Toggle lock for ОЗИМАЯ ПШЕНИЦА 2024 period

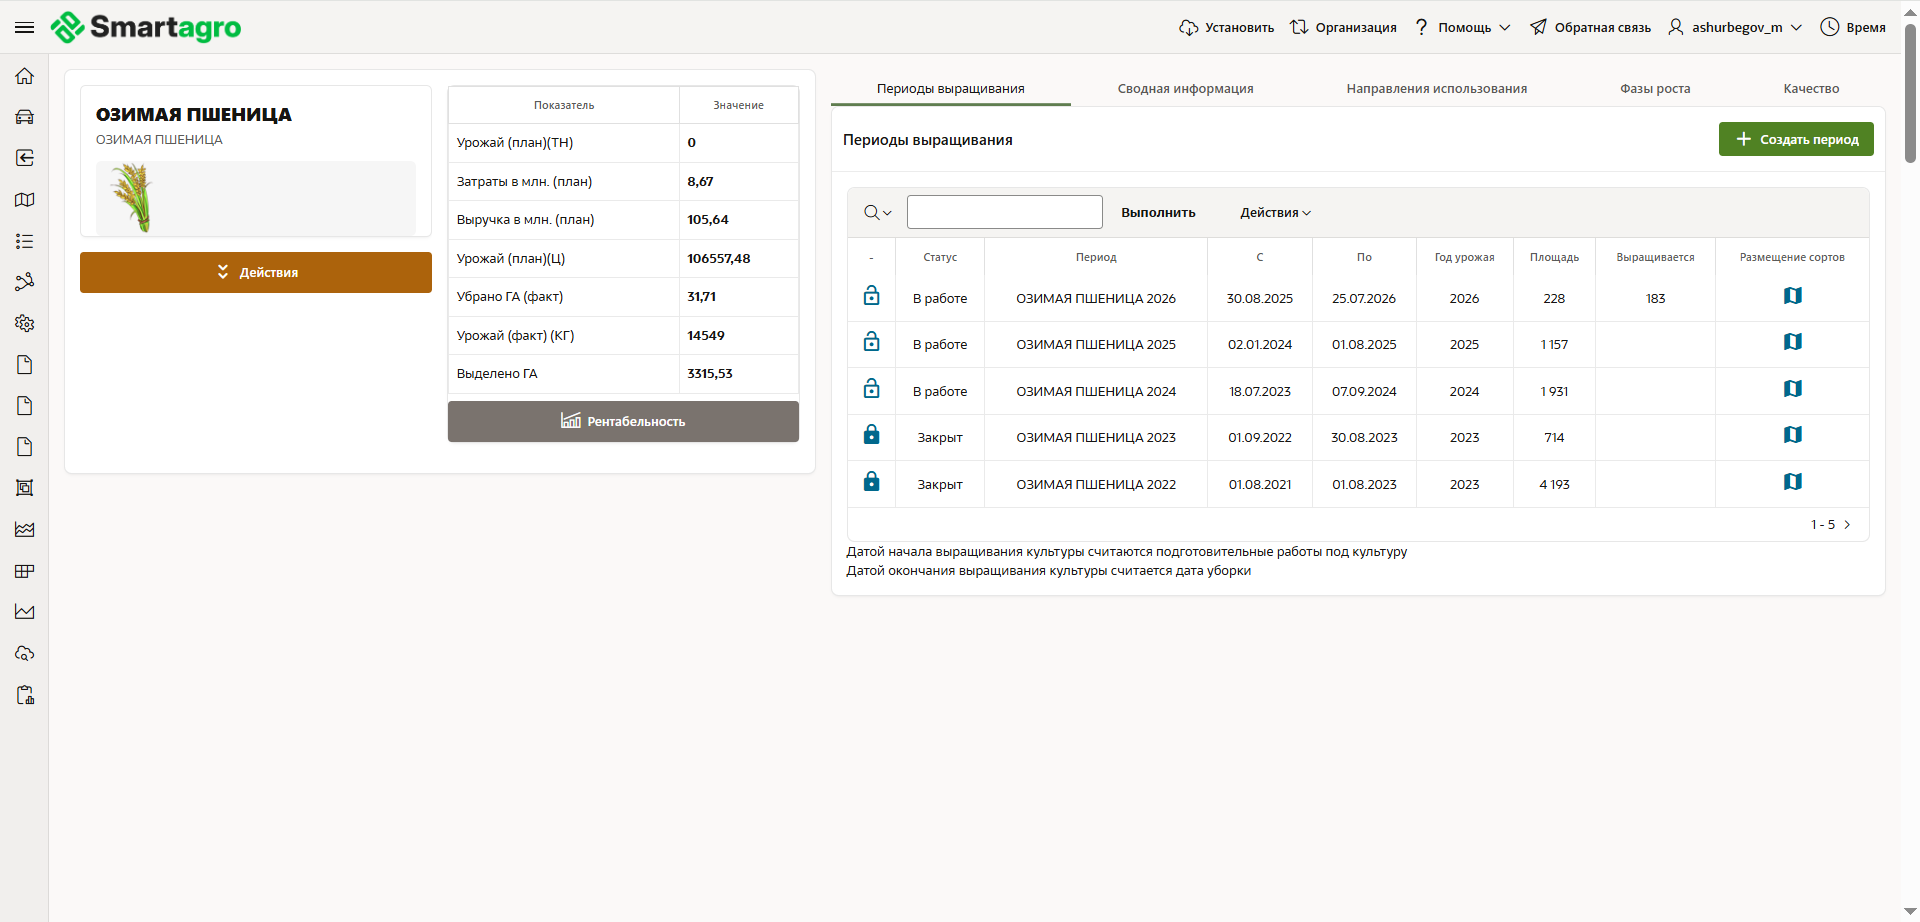(x=871, y=389)
